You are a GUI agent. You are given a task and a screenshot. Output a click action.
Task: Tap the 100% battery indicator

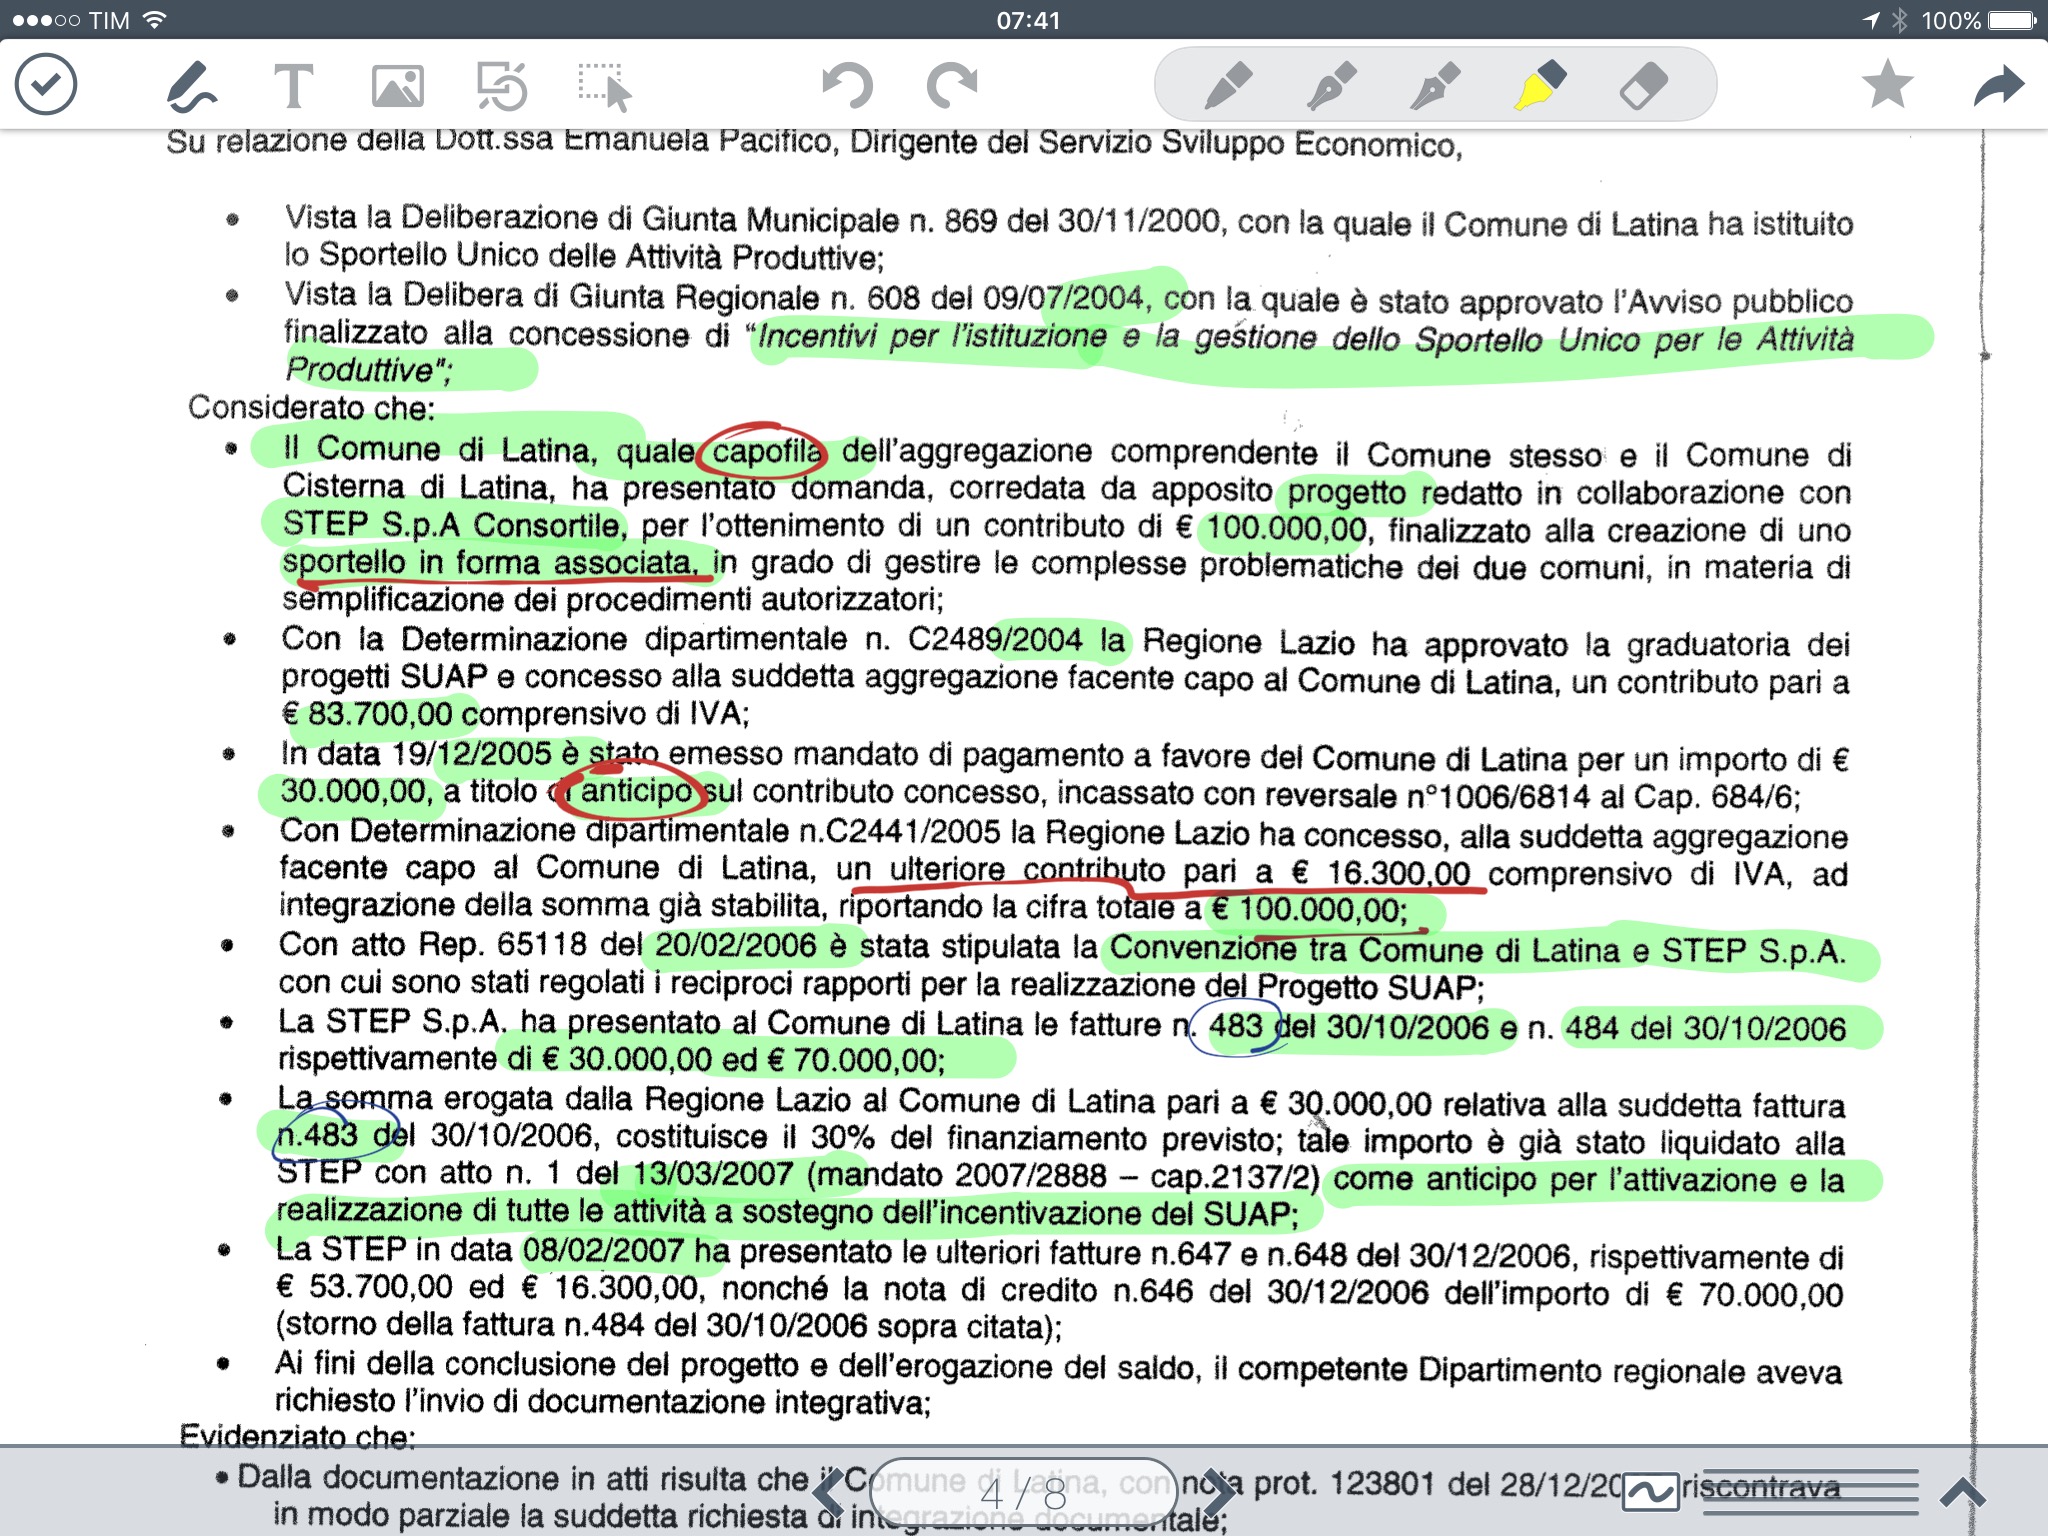click(1978, 21)
